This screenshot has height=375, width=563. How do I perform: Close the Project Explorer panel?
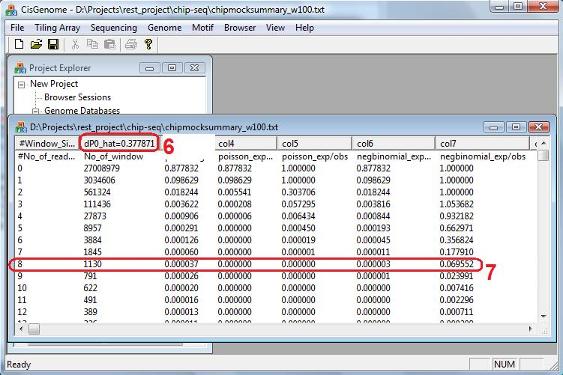click(x=195, y=68)
